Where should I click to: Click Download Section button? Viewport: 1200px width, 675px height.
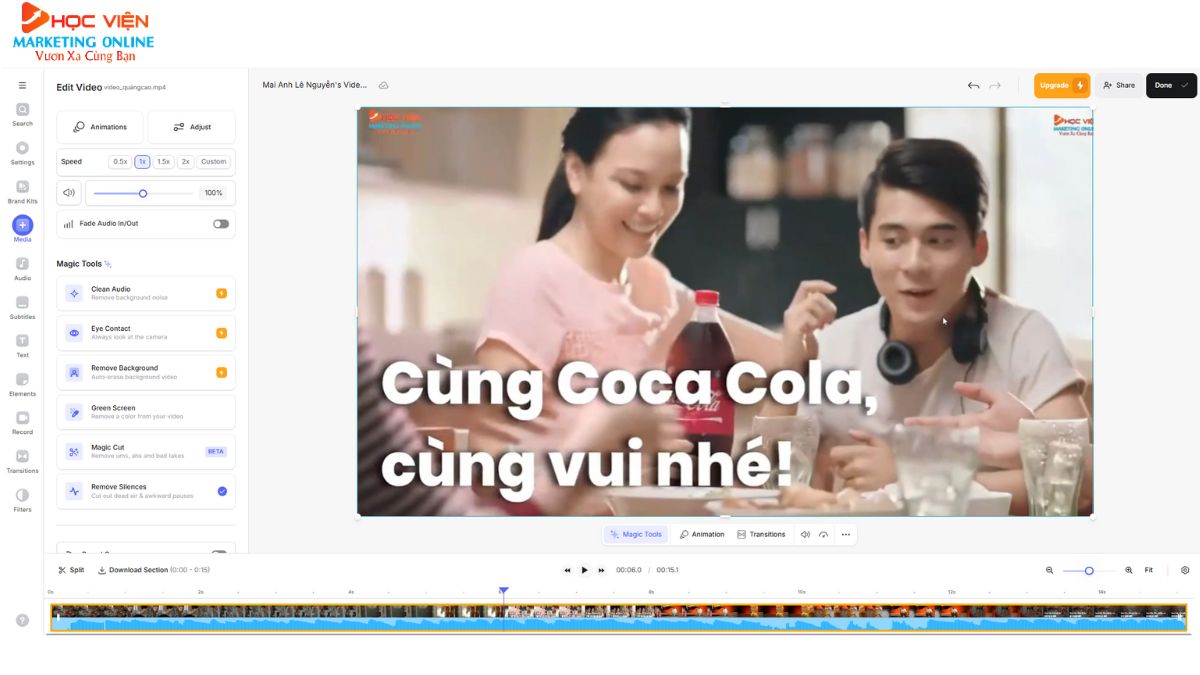[x=153, y=570]
